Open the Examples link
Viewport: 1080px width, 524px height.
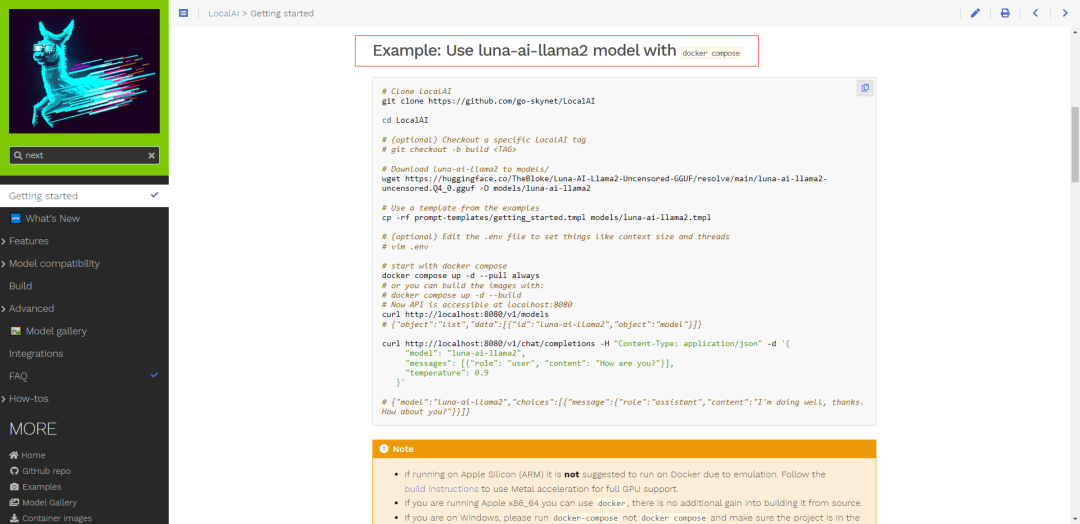[41, 487]
